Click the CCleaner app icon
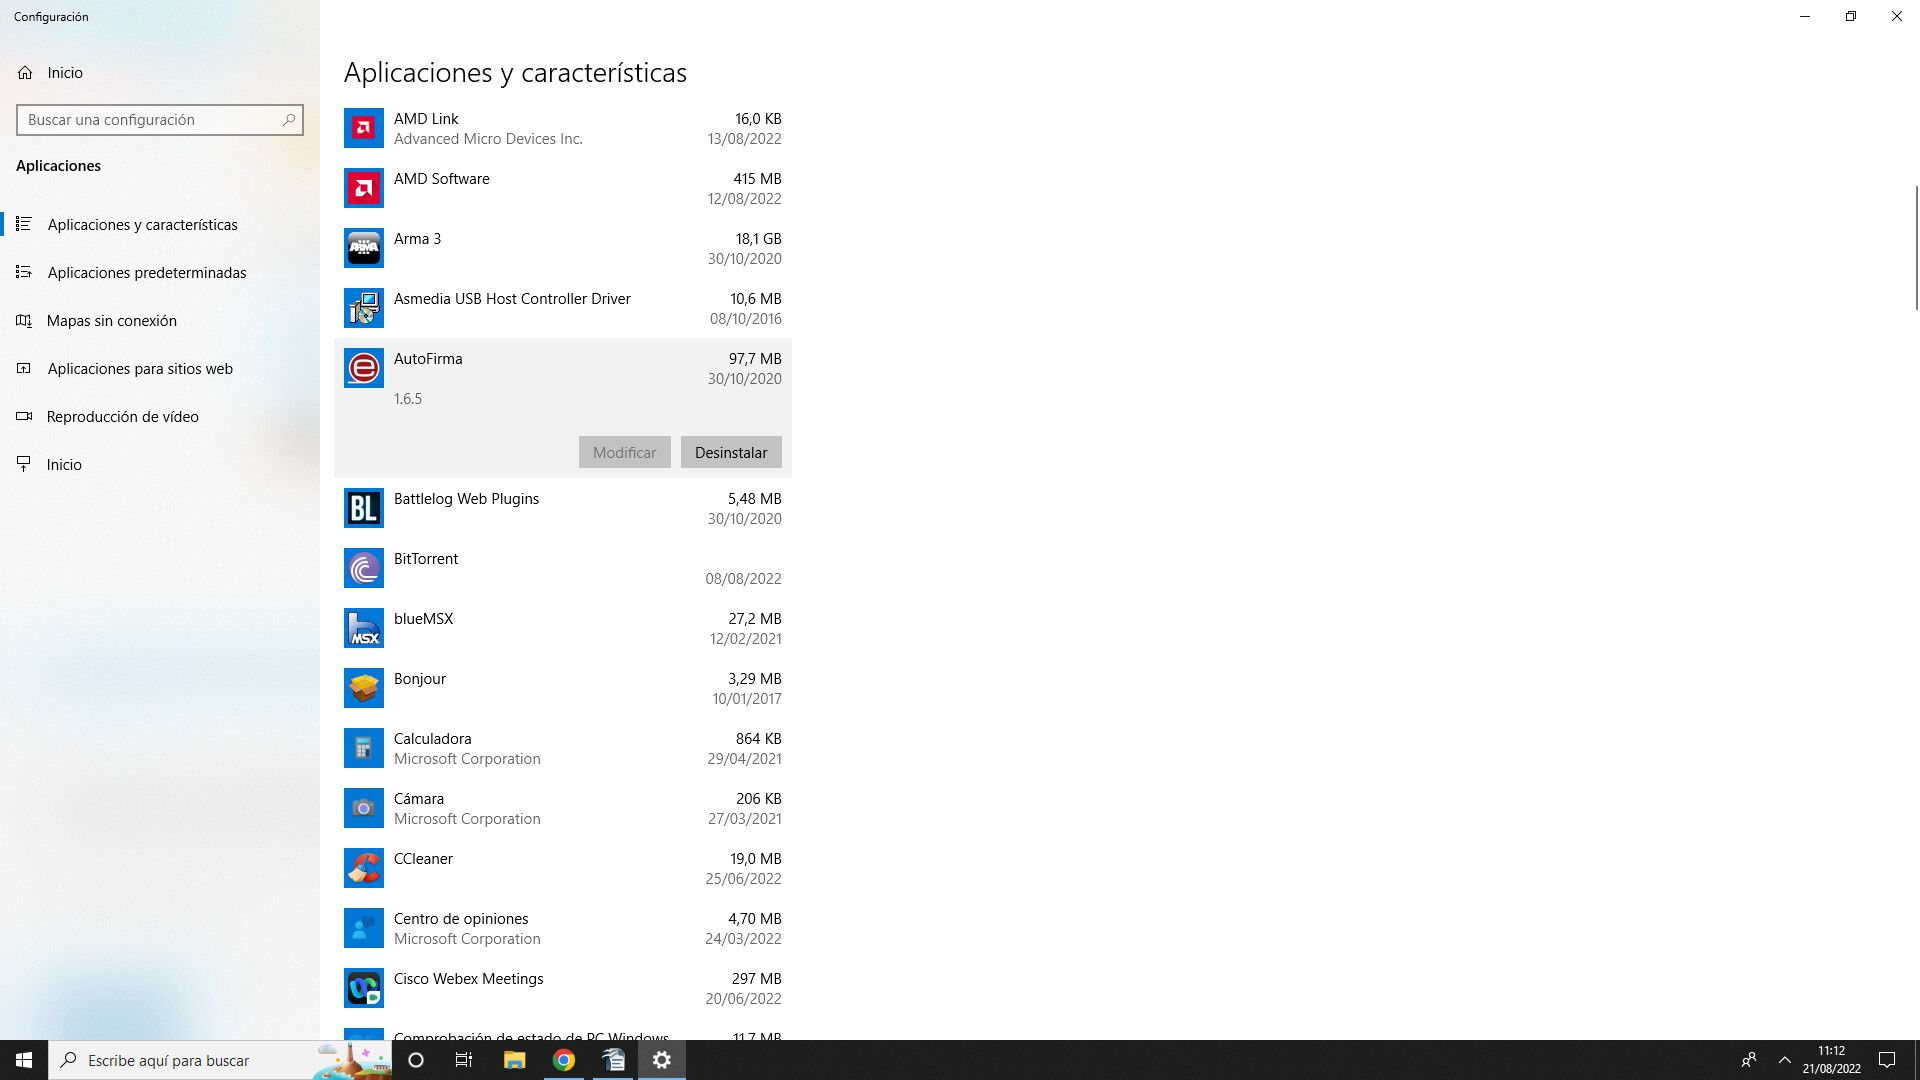This screenshot has height=1080, width=1920. [x=363, y=868]
